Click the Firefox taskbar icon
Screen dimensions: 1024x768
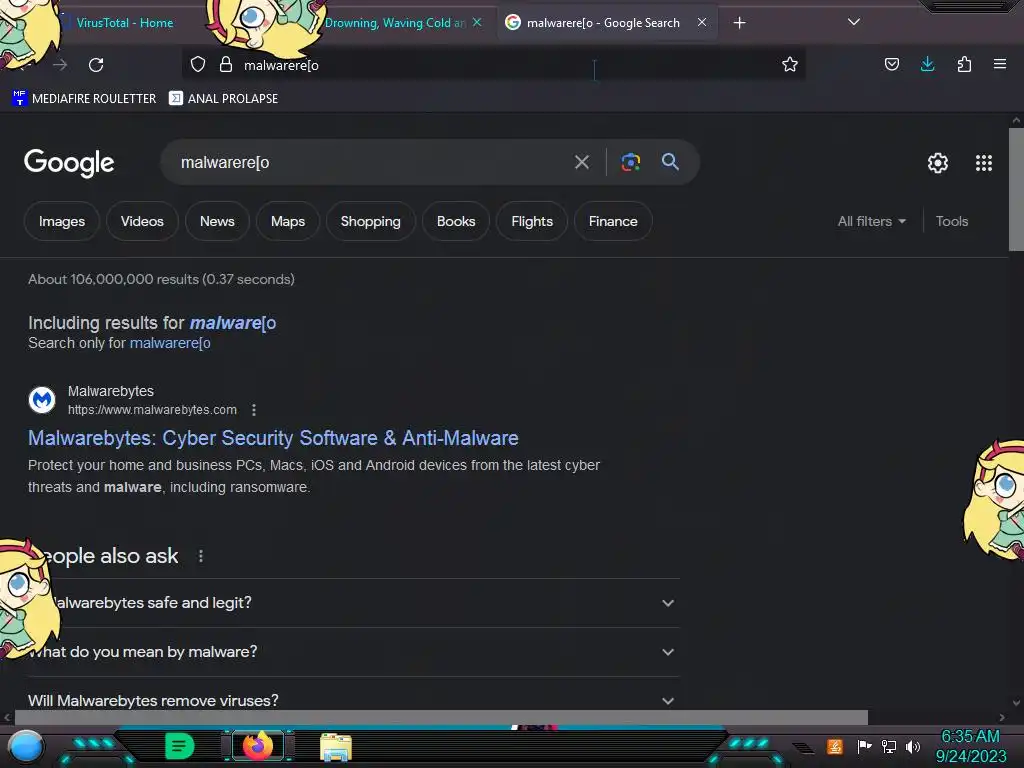click(257, 746)
